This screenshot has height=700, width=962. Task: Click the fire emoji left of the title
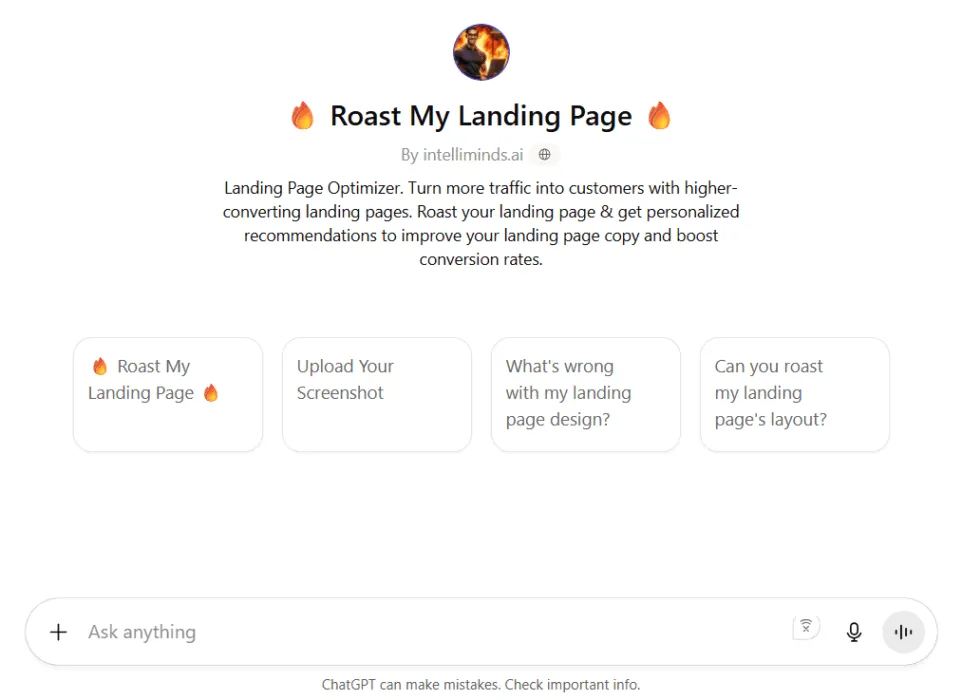pyautogui.click(x=302, y=116)
